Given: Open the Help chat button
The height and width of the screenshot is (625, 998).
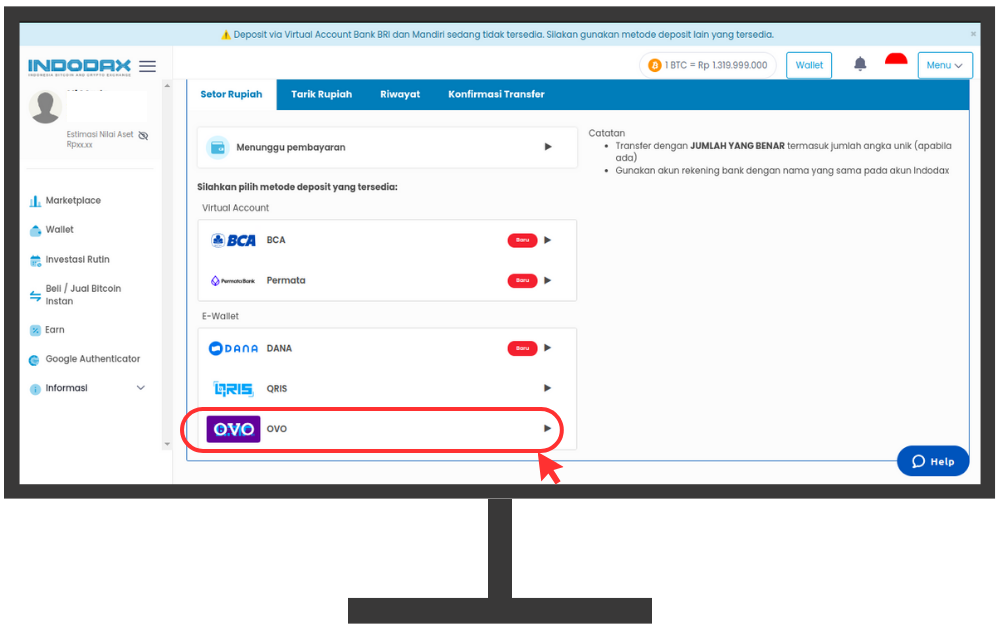Looking at the screenshot, I should 933,461.
